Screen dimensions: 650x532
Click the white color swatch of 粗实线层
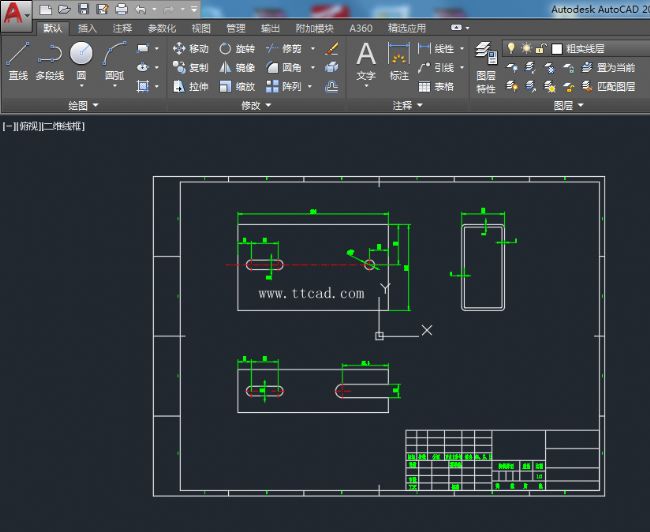557,49
